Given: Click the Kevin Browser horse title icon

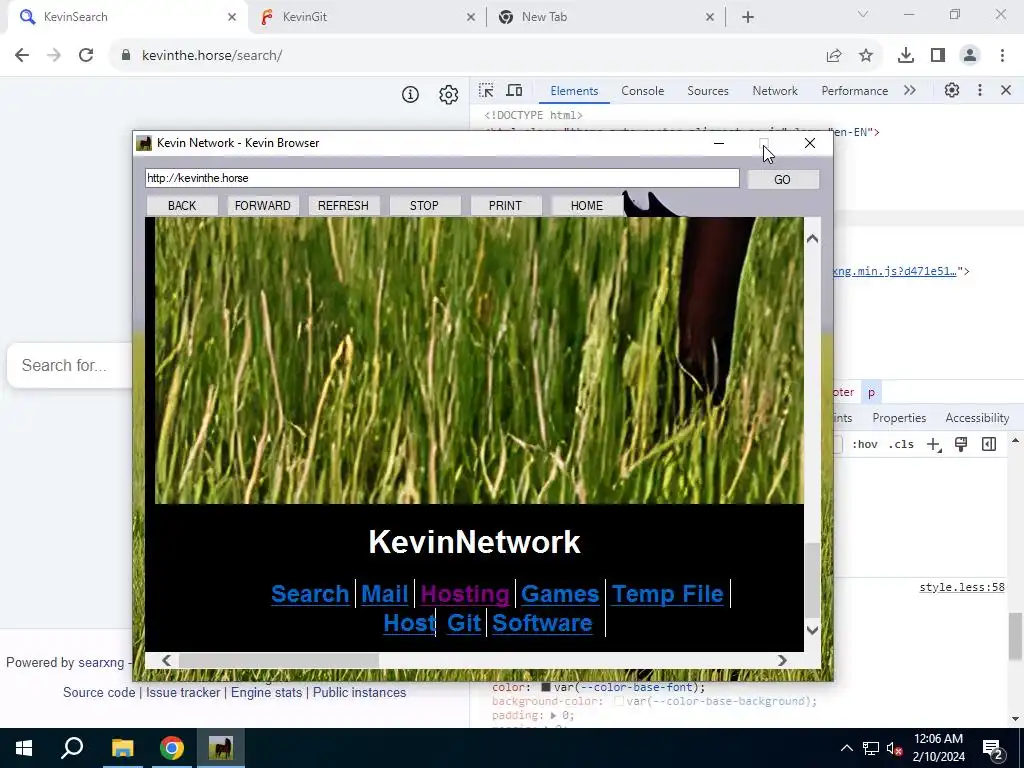Looking at the screenshot, I should pyautogui.click(x=144, y=143).
